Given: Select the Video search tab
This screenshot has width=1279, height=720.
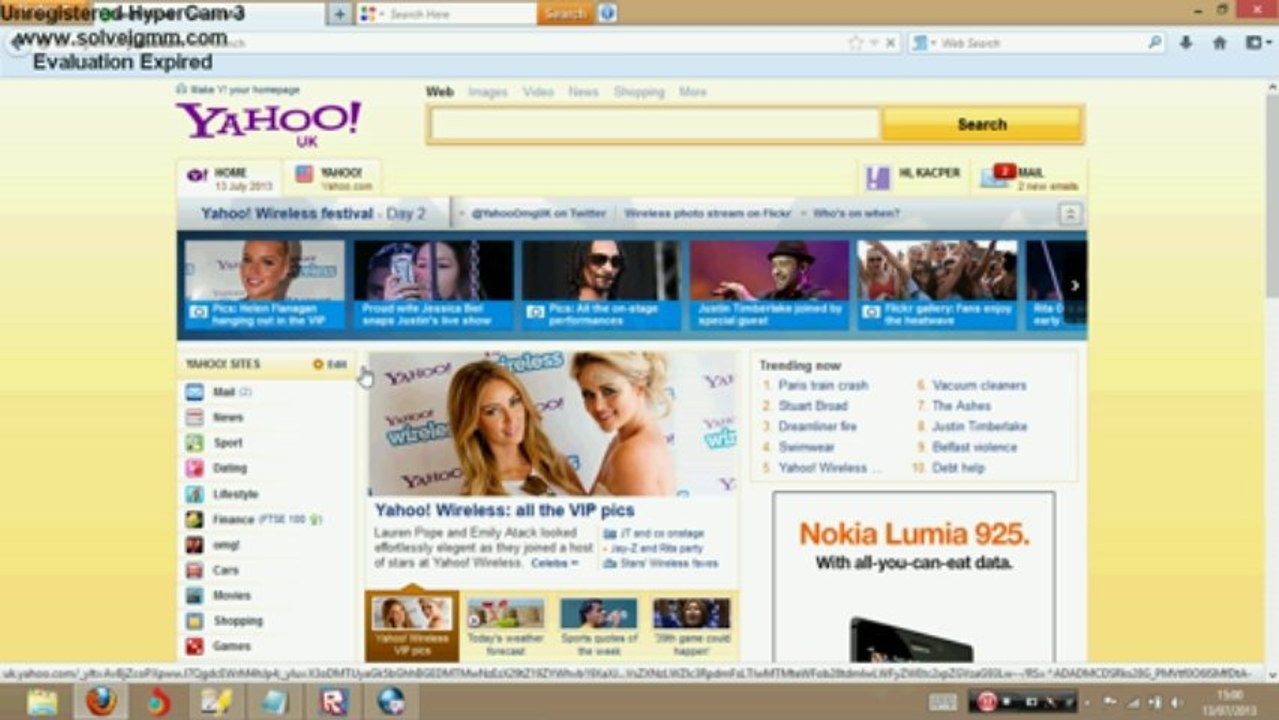Looking at the screenshot, I should pos(538,92).
